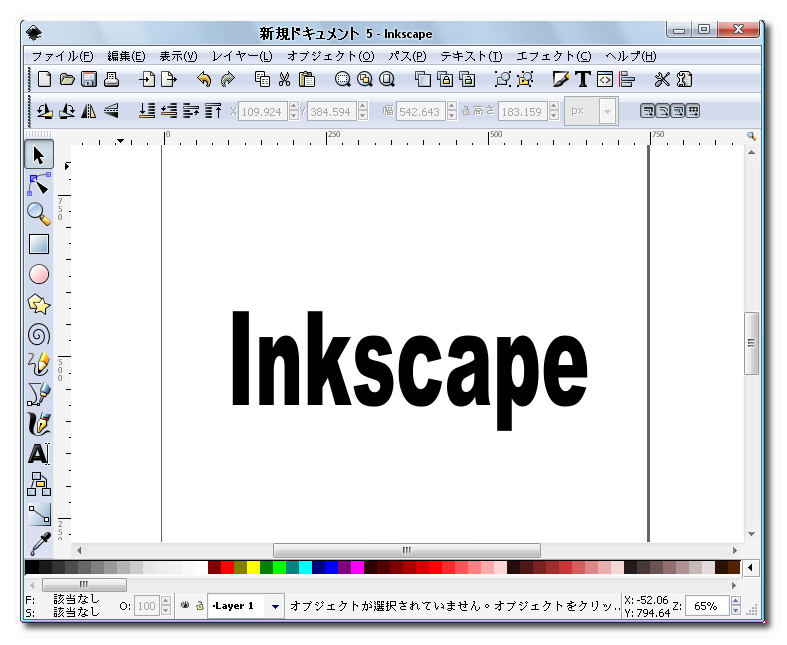
Task: Click the horizontal canvas scrollbar thumb
Action: [x=407, y=551]
